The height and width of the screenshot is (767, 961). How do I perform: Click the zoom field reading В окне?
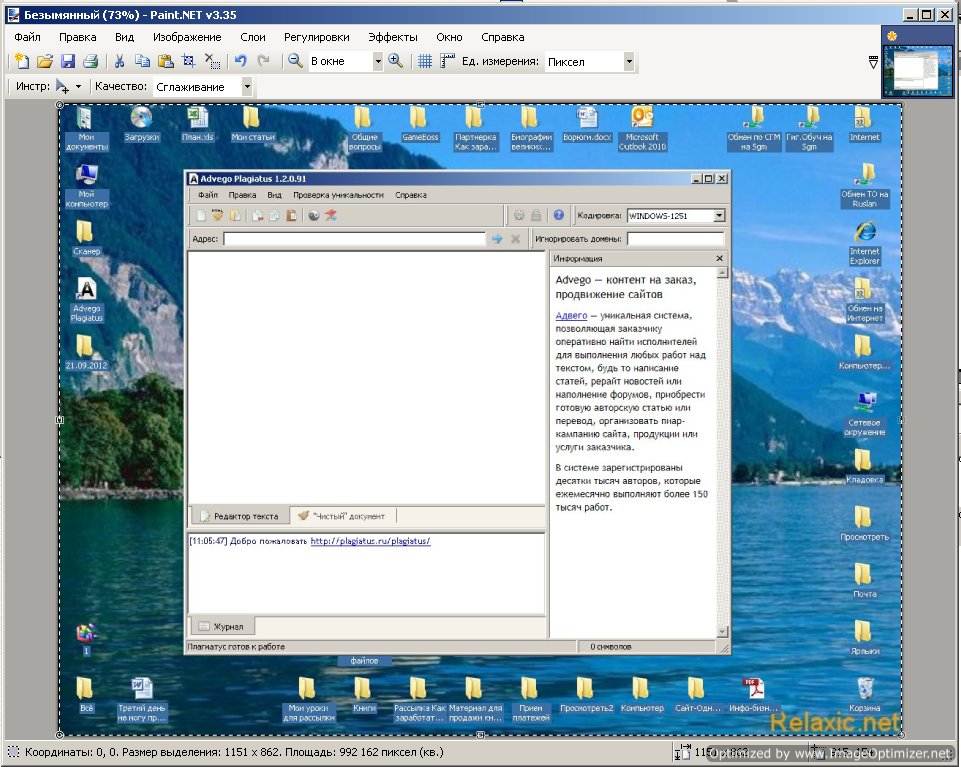pos(340,61)
